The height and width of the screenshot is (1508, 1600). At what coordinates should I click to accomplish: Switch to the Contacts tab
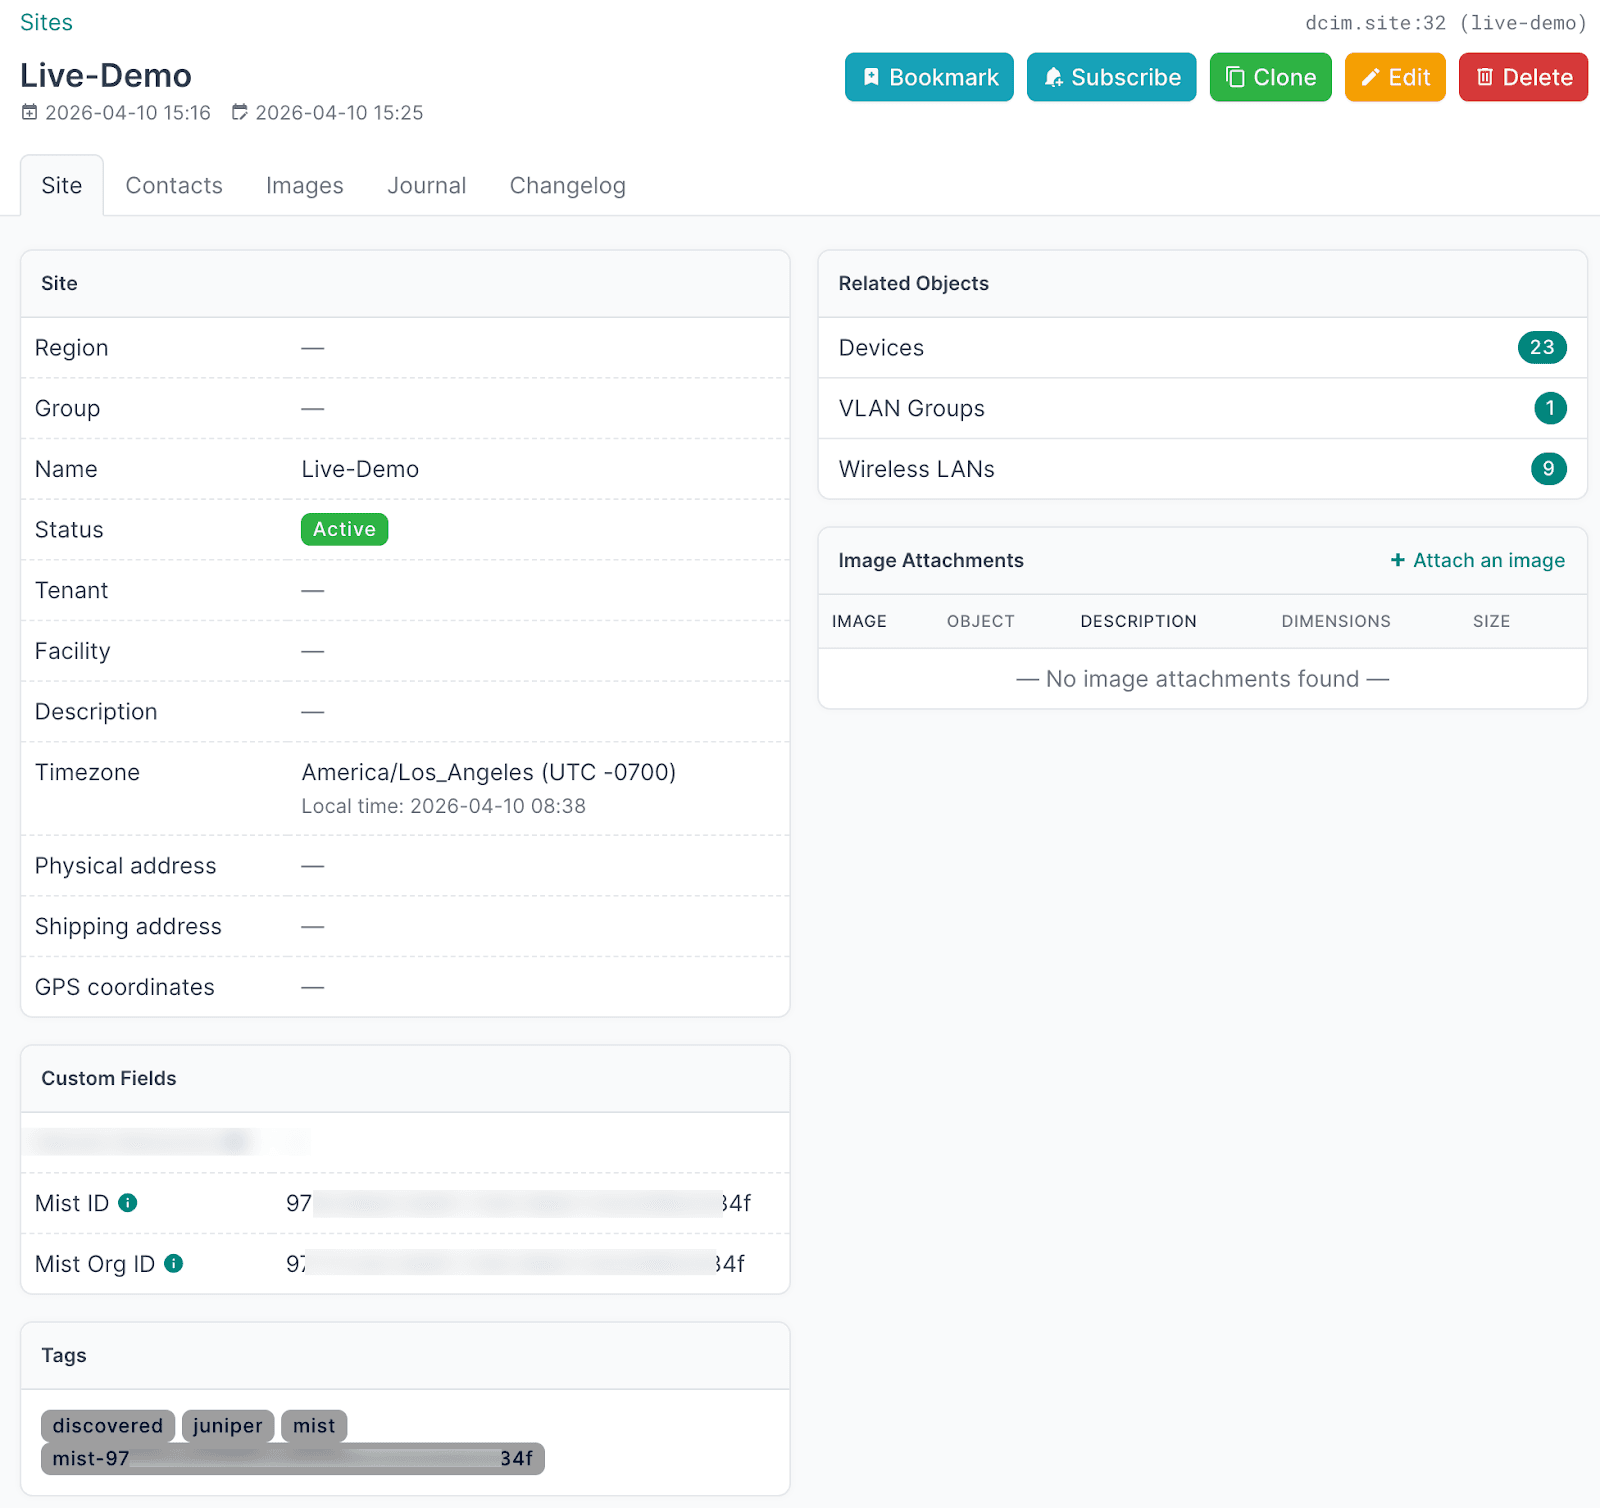point(174,186)
